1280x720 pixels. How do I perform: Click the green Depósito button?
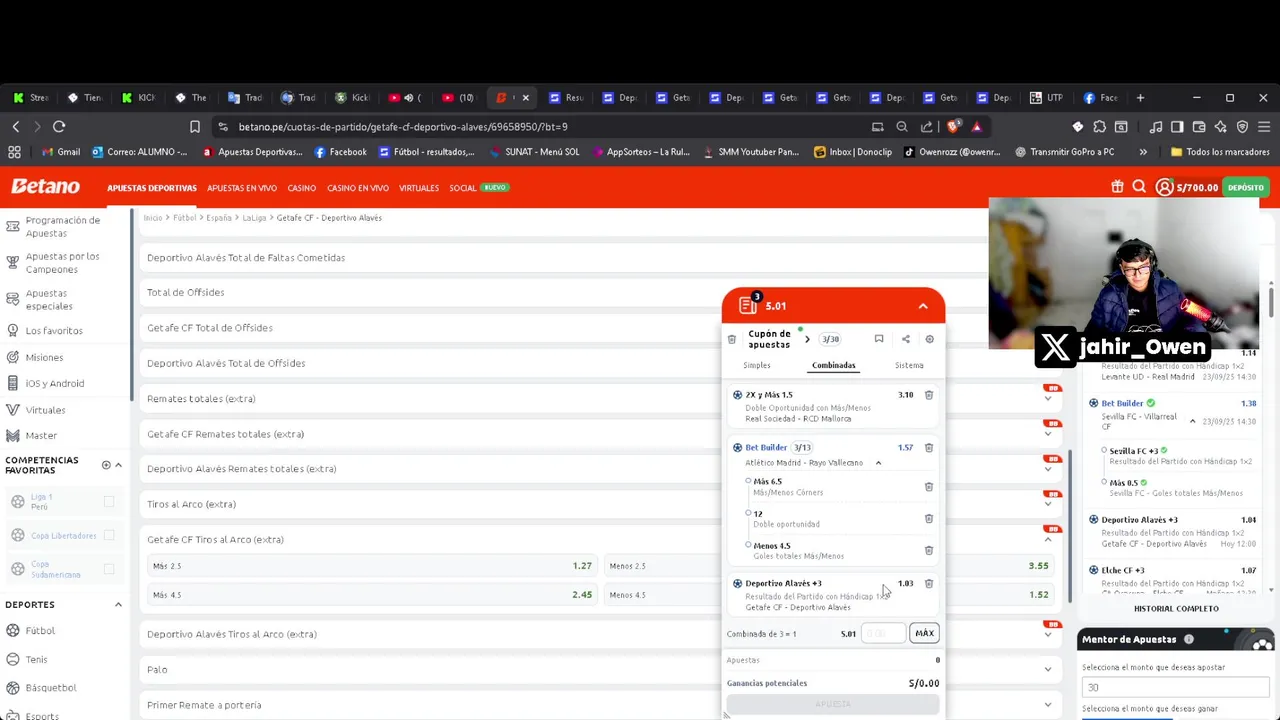pyautogui.click(x=1246, y=187)
